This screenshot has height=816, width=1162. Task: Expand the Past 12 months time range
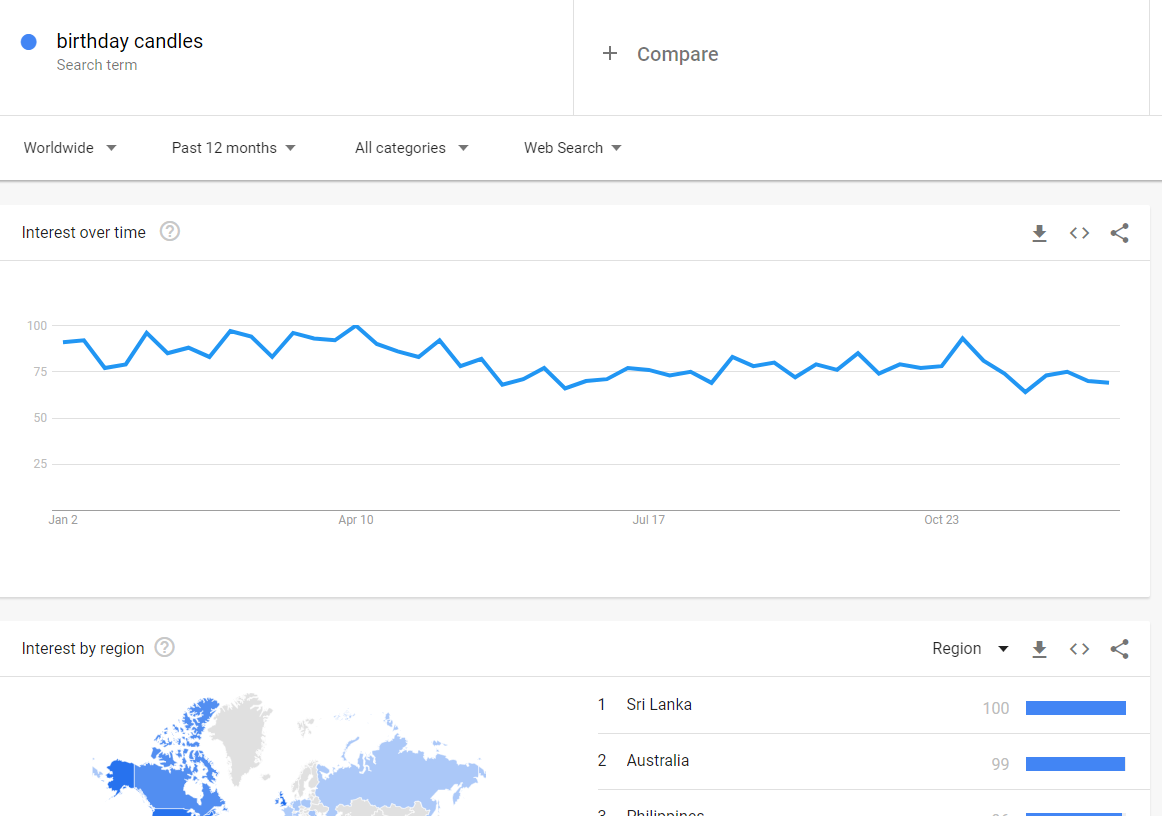[233, 148]
